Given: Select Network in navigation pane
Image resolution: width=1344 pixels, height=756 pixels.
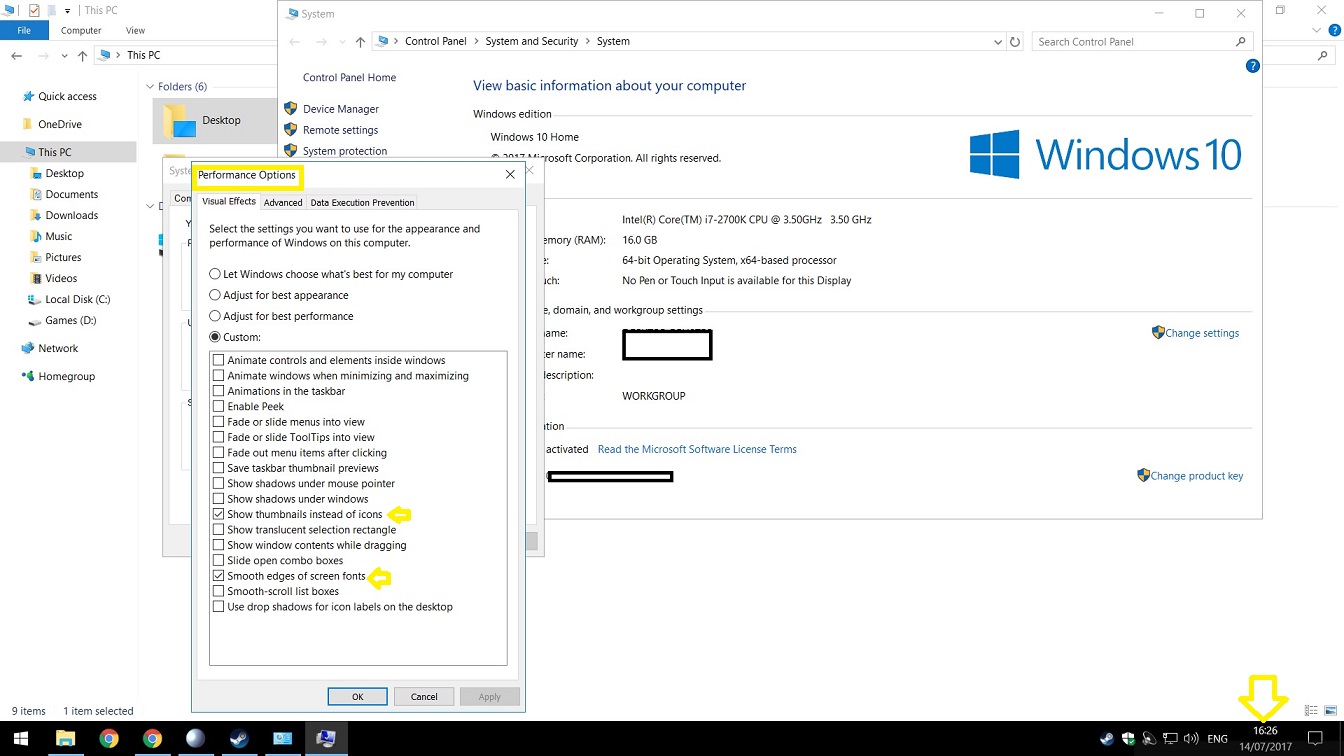Looking at the screenshot, I should click(x=58, y=348).
